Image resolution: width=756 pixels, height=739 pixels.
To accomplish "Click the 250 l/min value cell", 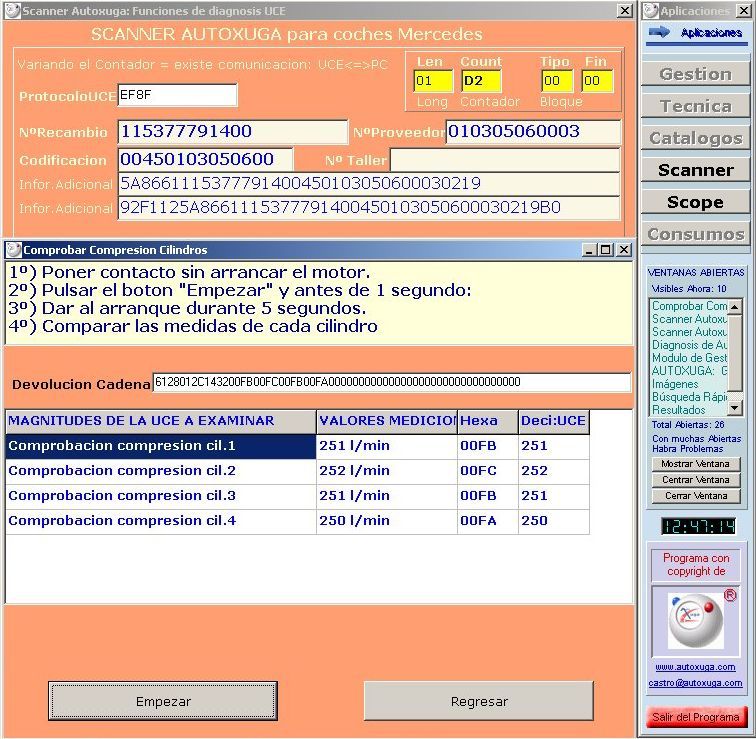I will click(387, 522).
